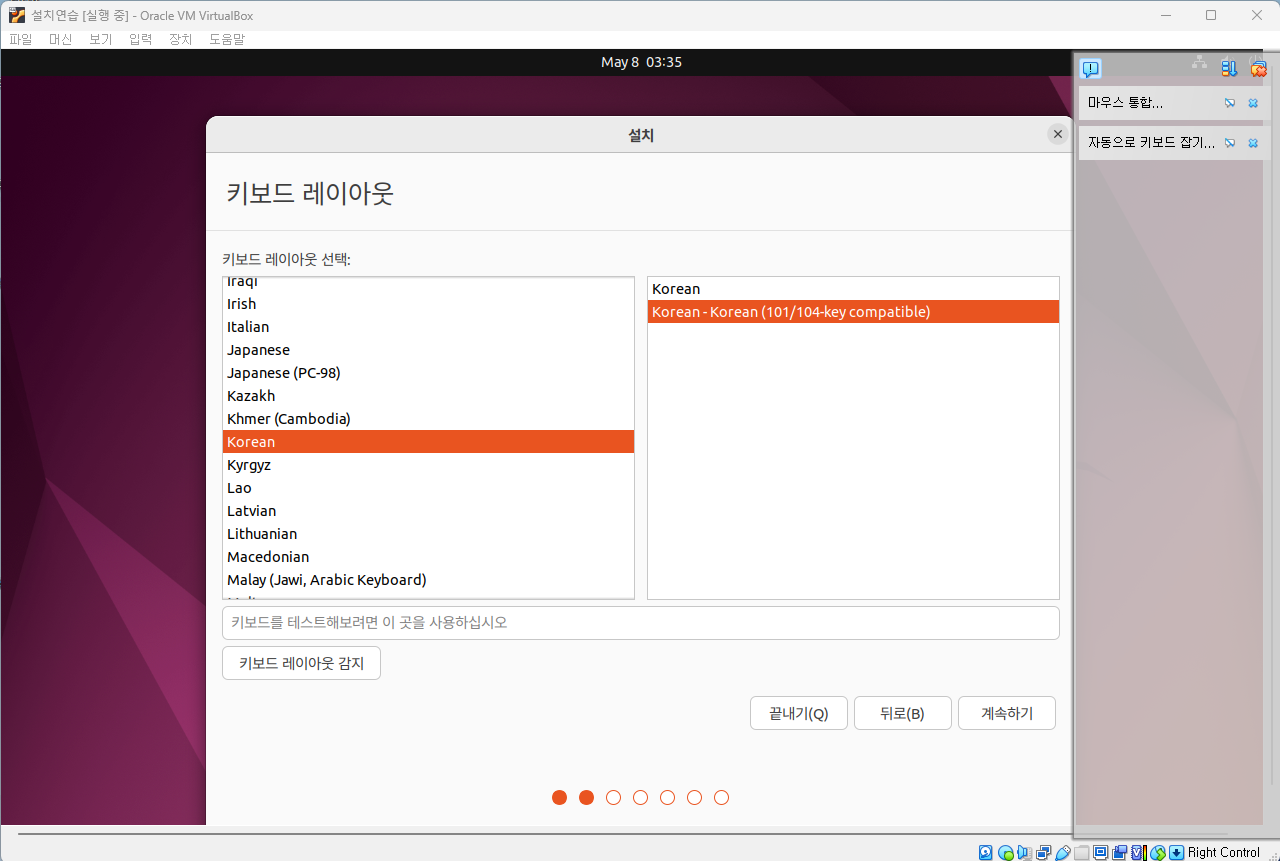
Task: Select Irish in the layout list
Action: [428, 304]
